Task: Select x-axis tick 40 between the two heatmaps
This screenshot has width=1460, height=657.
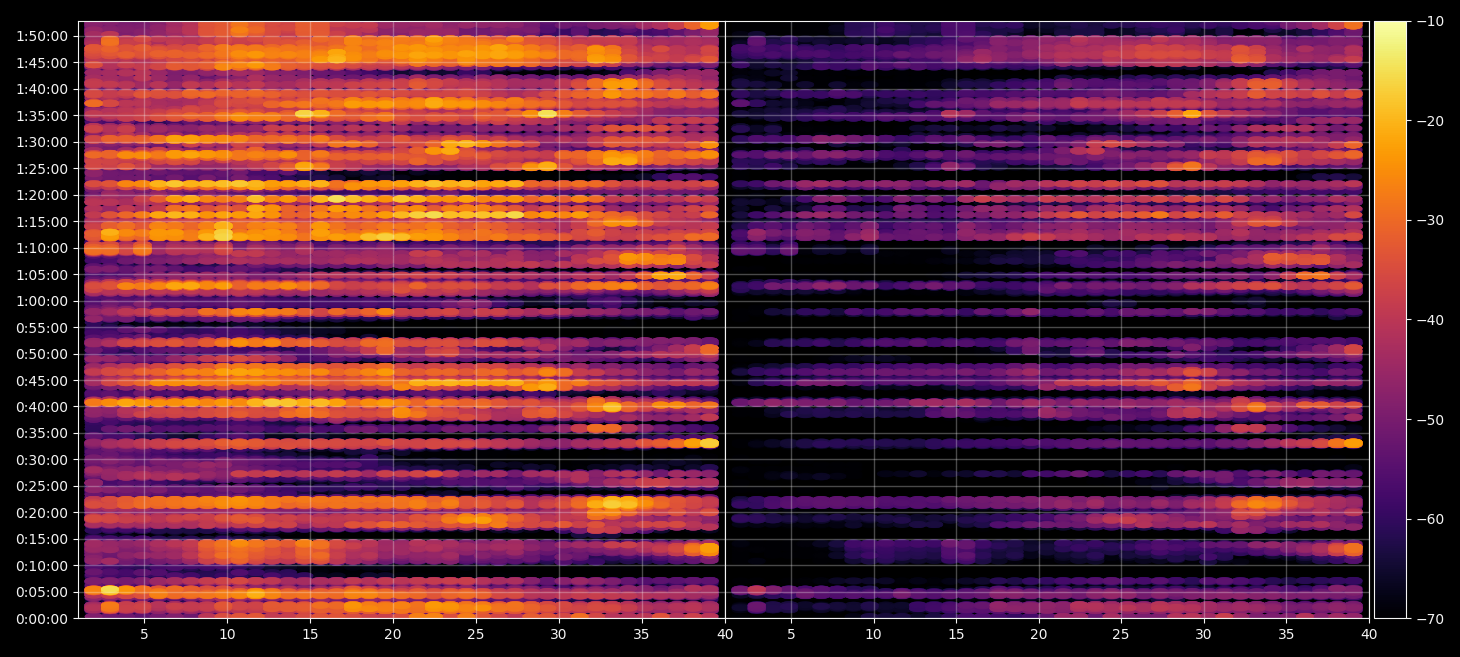Action: tap(725, 634)
